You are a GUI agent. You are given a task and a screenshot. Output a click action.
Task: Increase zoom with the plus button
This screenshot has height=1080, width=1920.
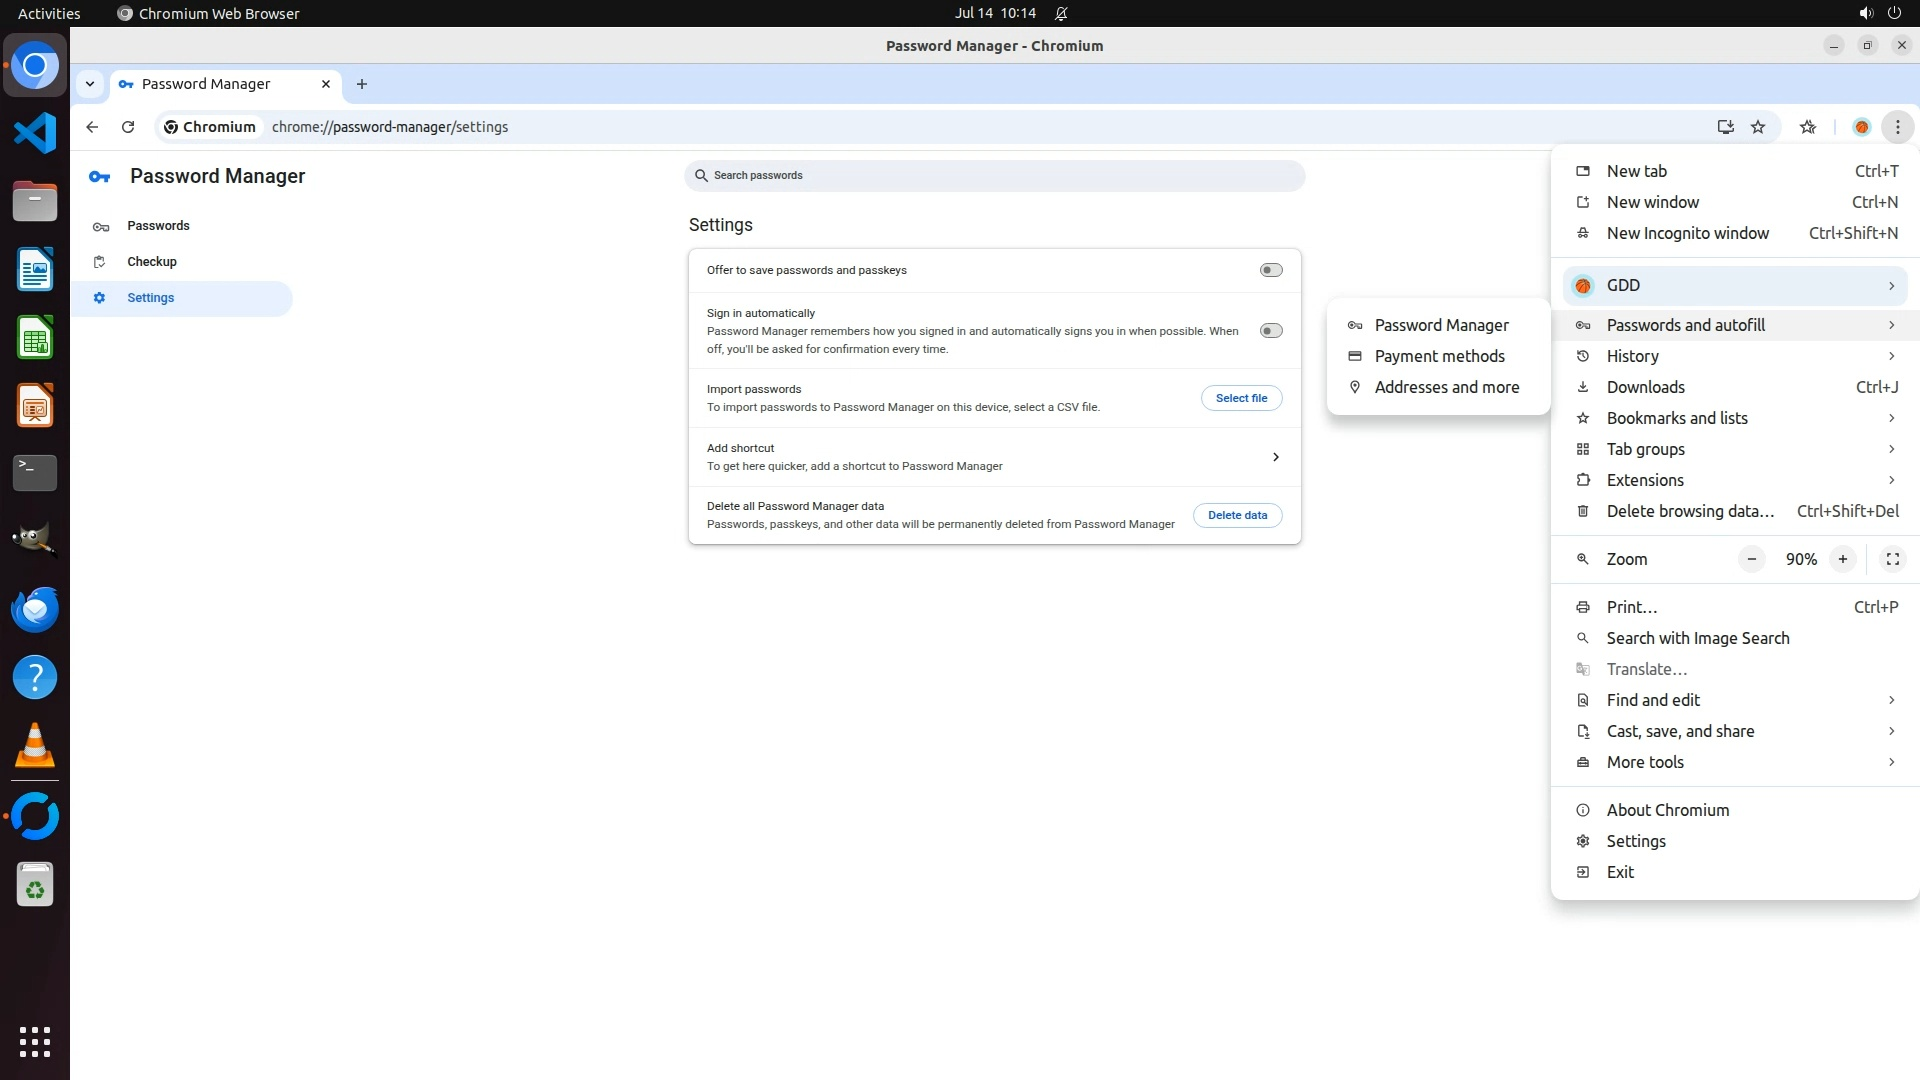(x=1842, y=560)
